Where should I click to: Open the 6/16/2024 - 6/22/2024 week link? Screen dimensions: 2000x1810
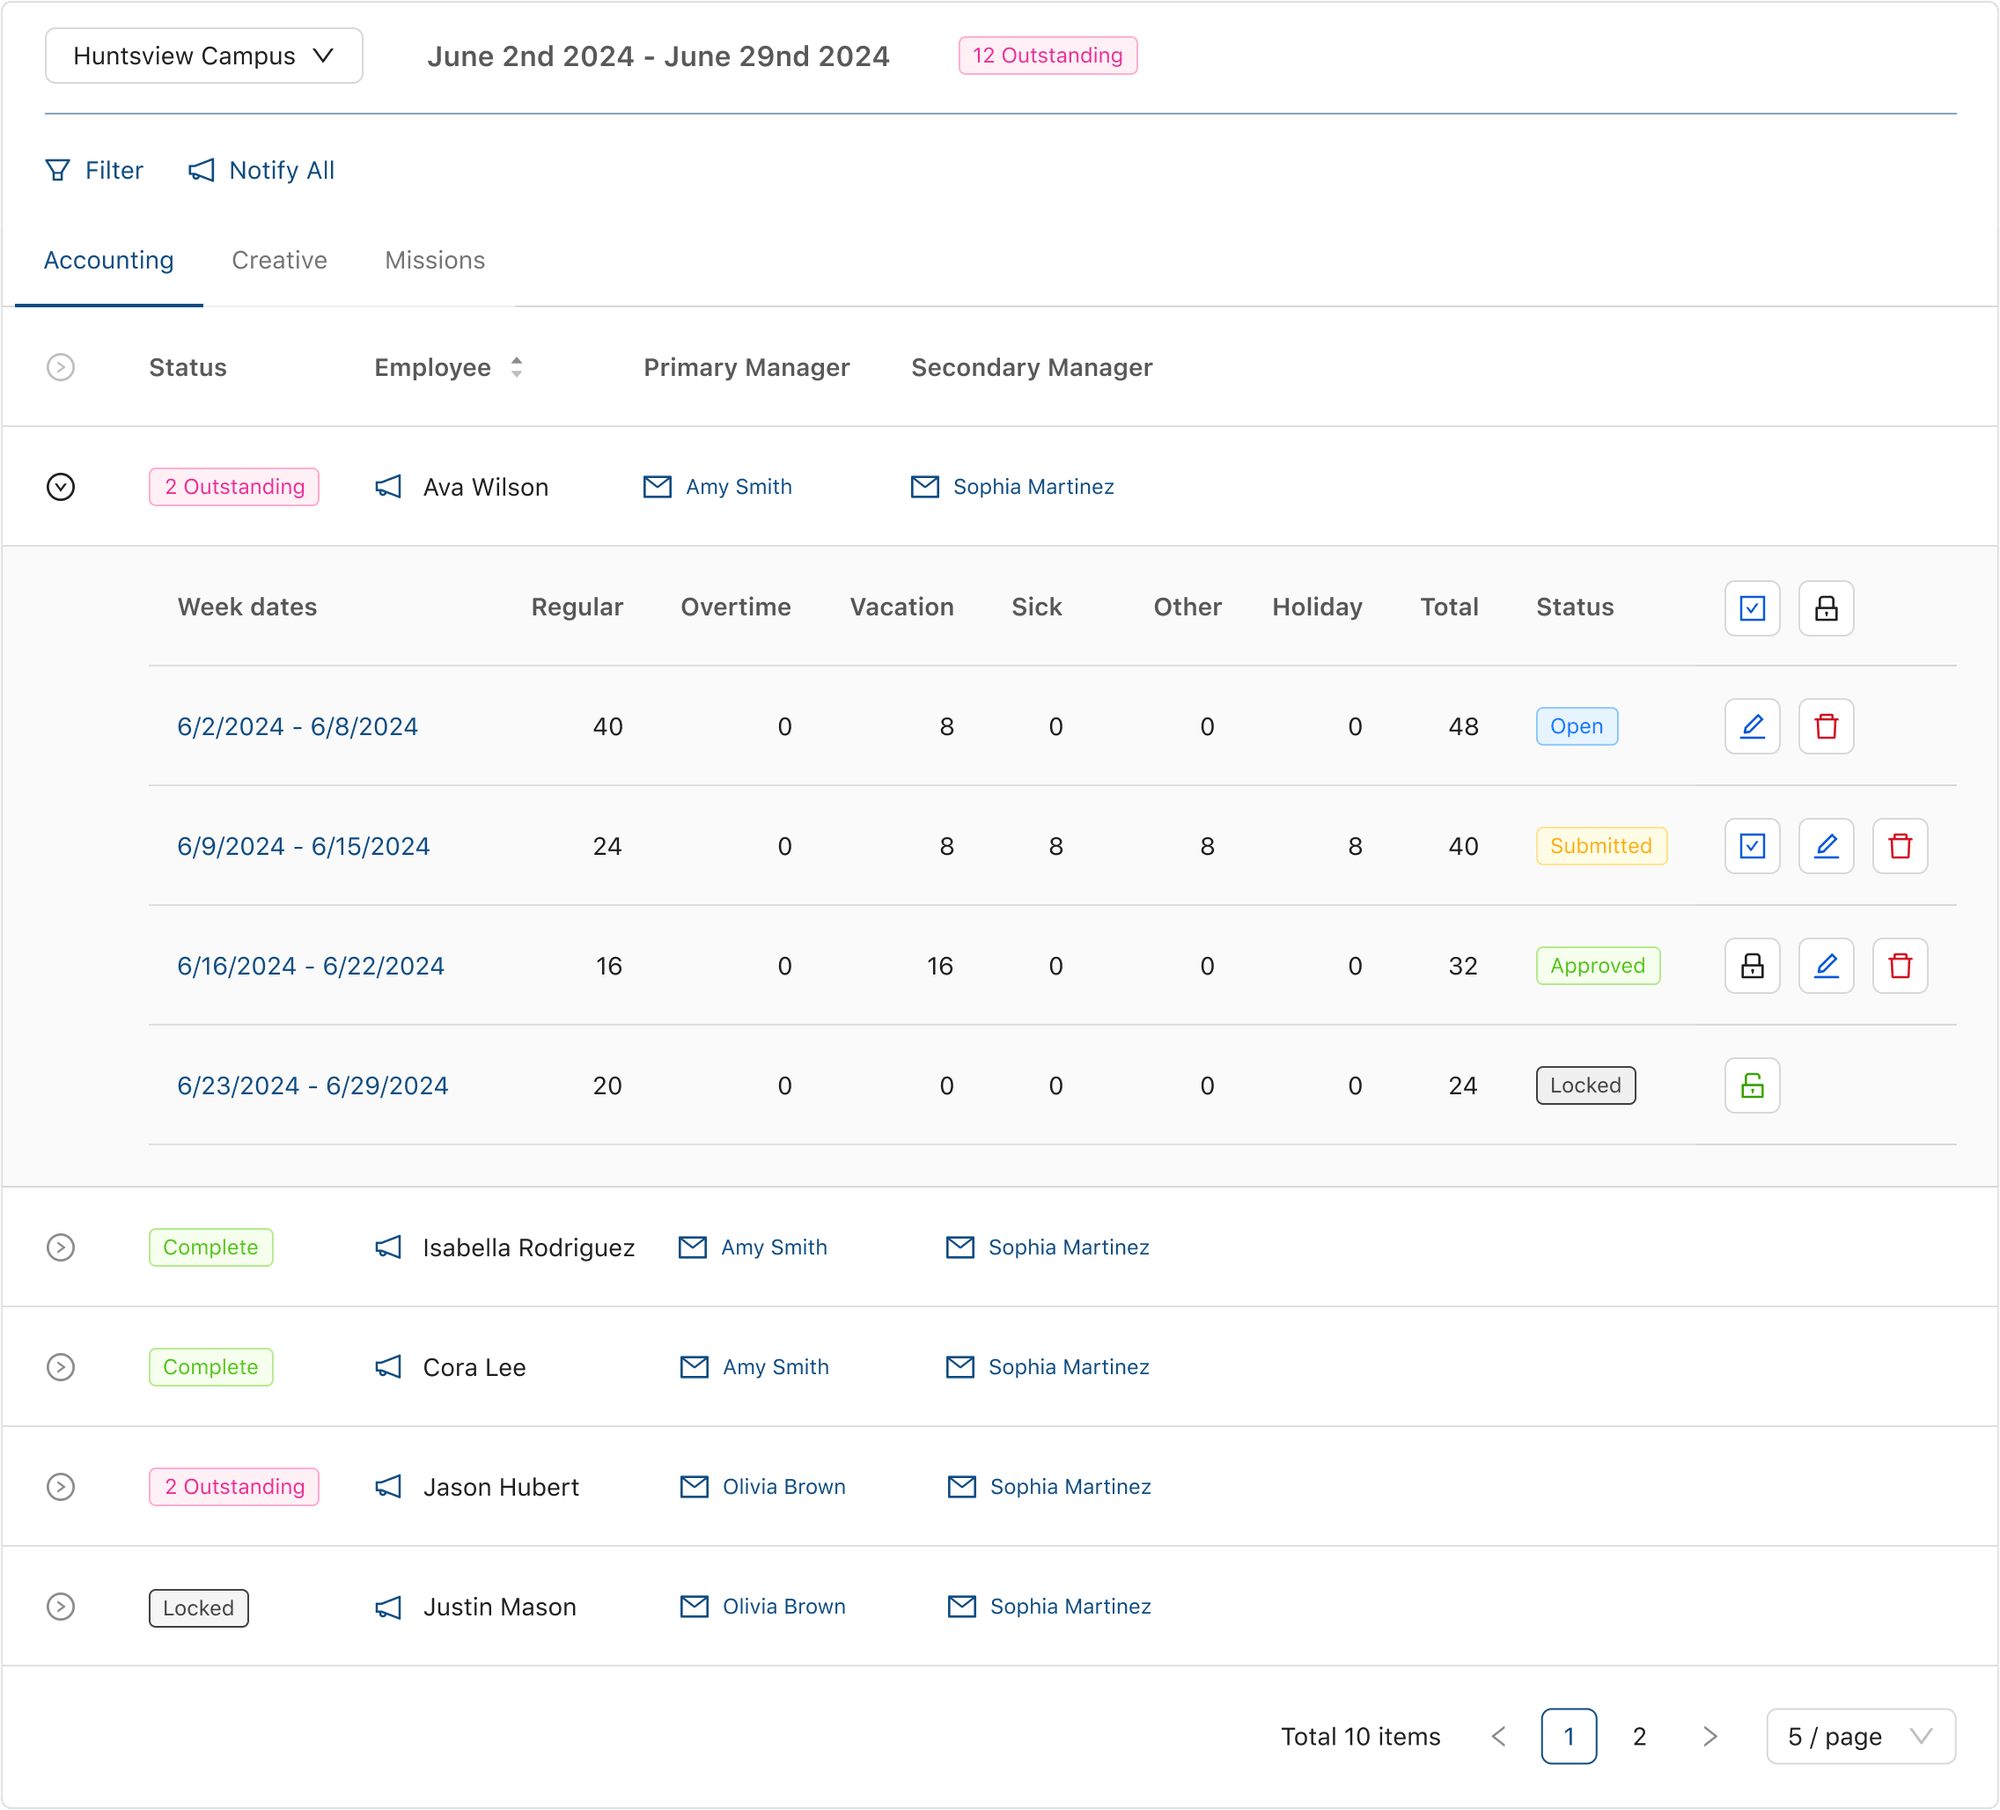point(311,967)
